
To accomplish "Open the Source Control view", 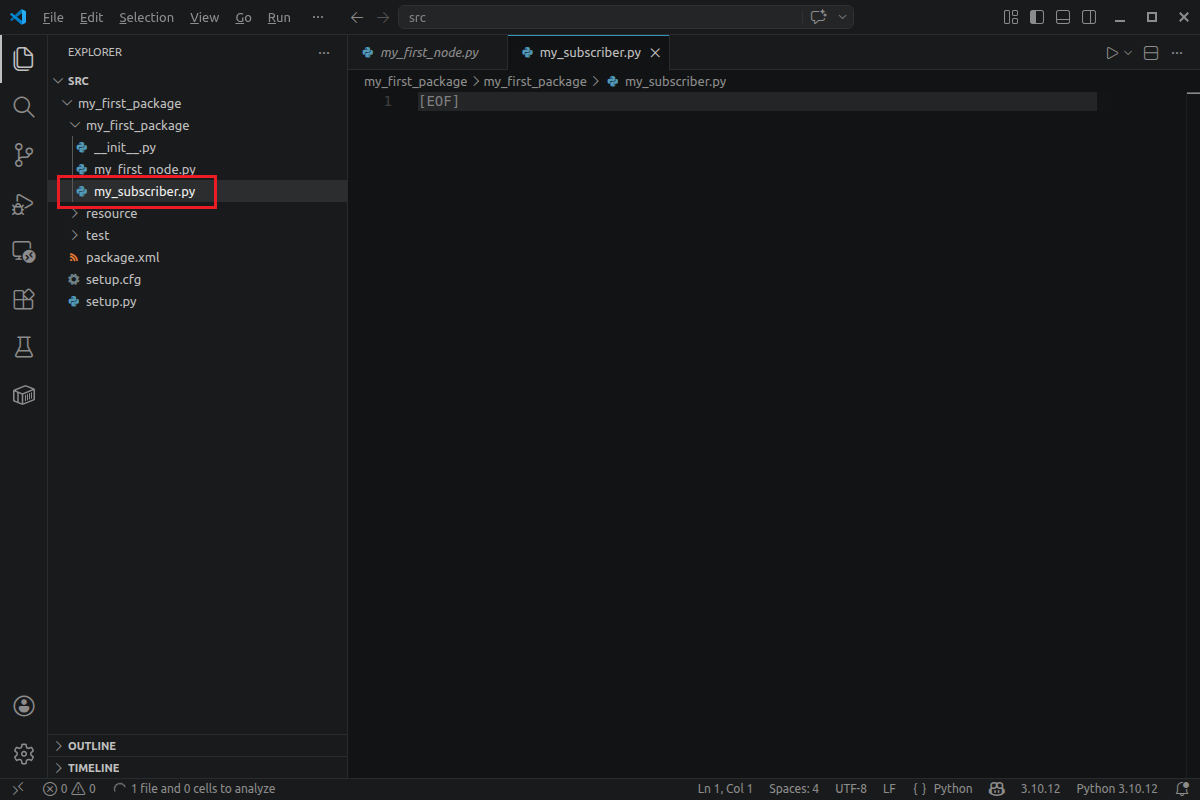I will coord(24,154).
